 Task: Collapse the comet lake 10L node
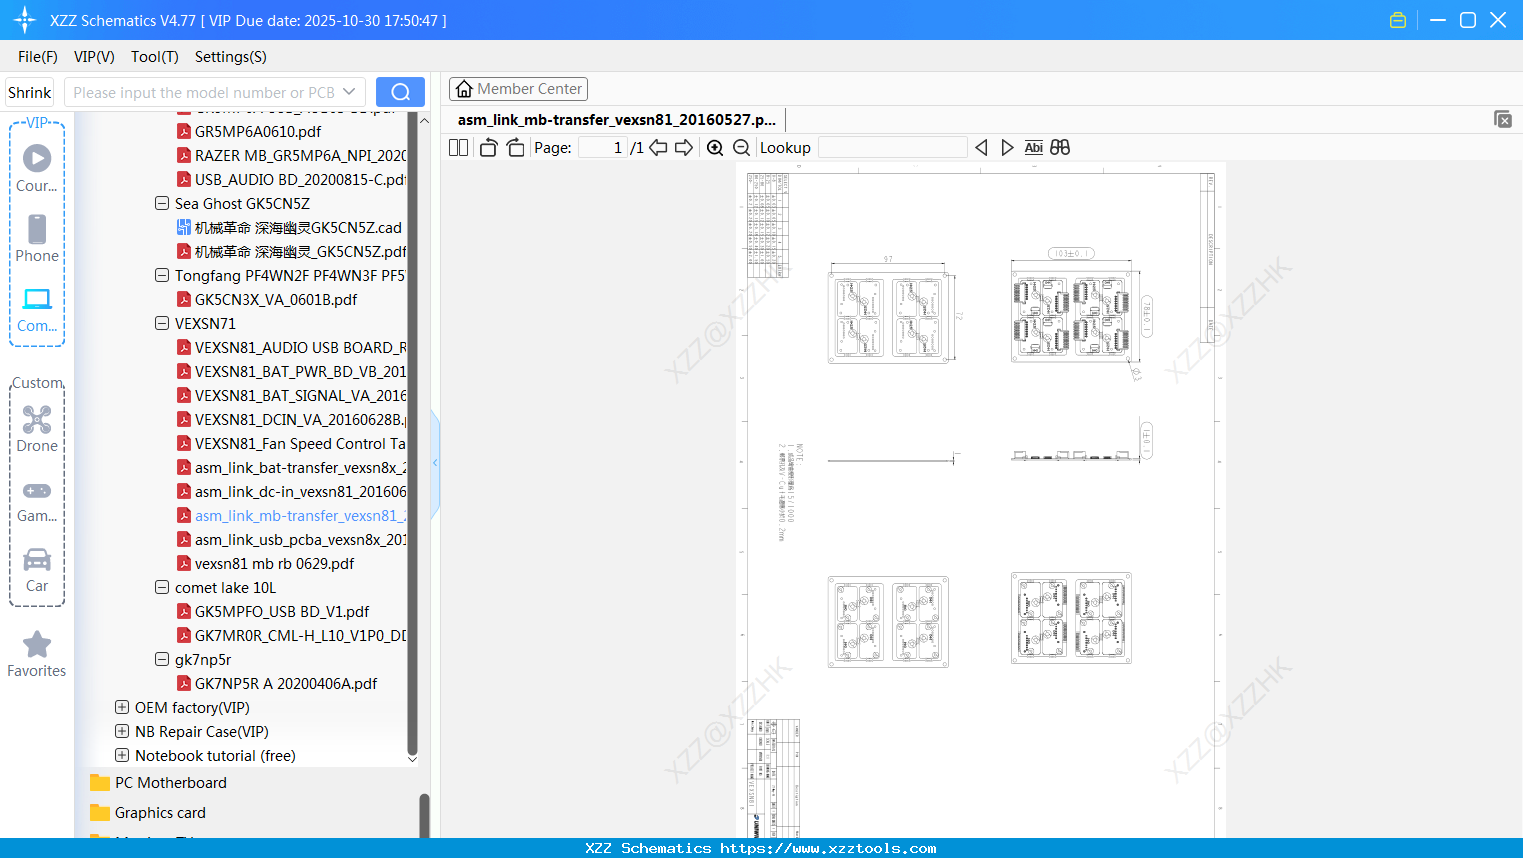point(162,587)
